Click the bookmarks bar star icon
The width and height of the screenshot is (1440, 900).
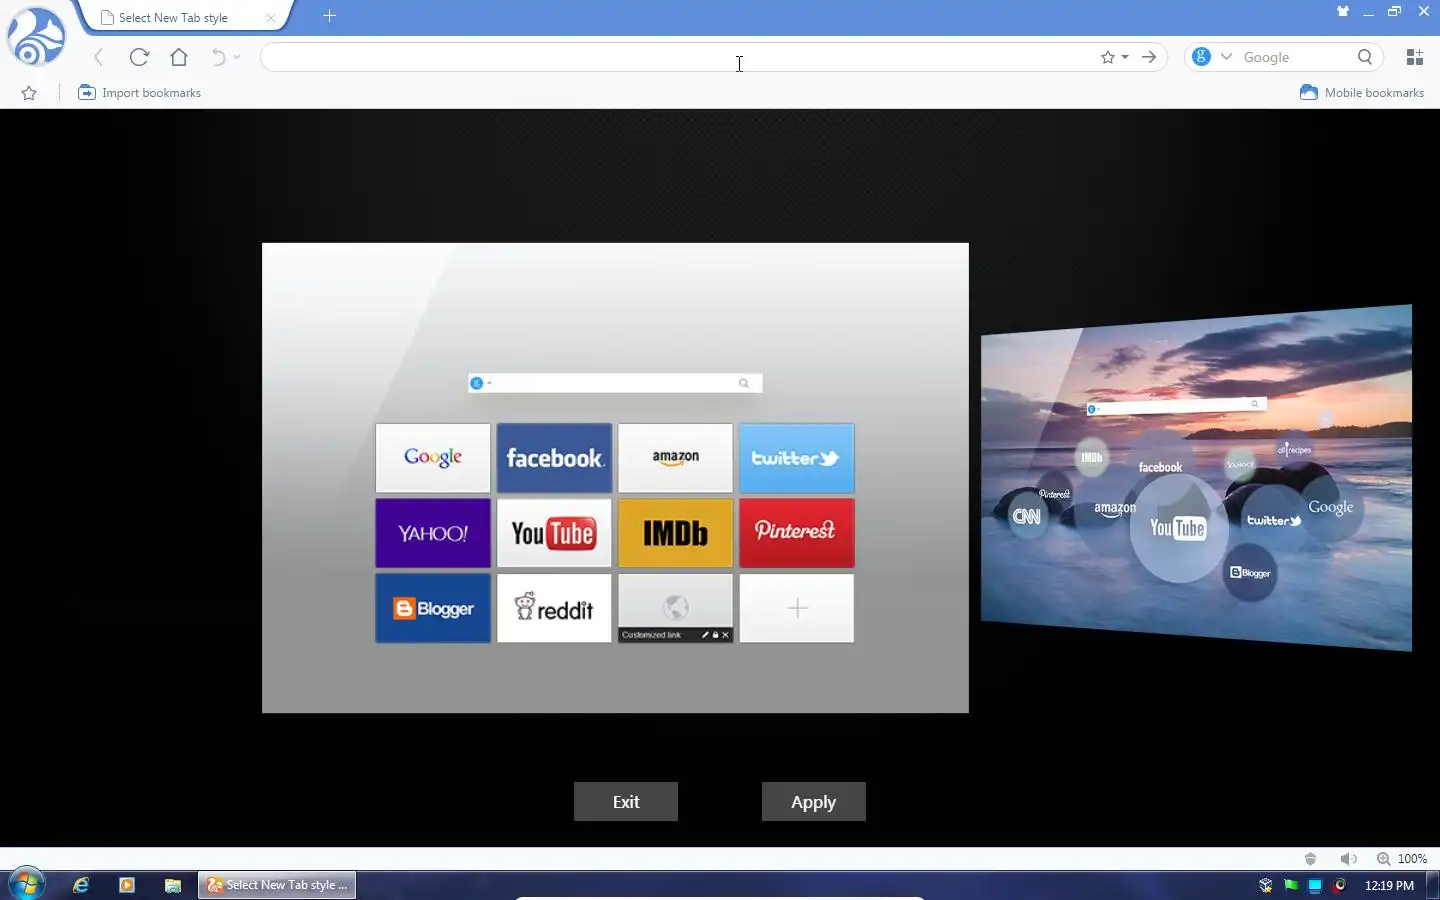point(29,93)
